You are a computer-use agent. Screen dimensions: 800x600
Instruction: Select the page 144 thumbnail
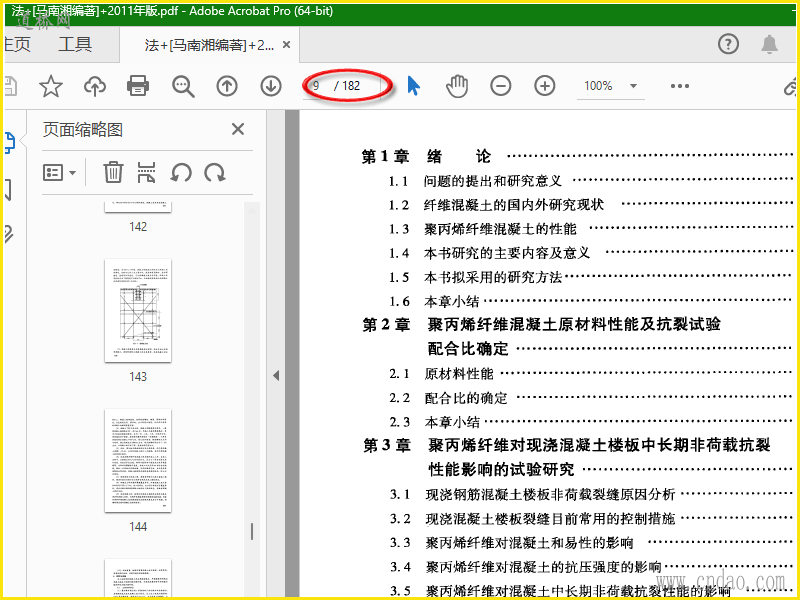point(138,461)
